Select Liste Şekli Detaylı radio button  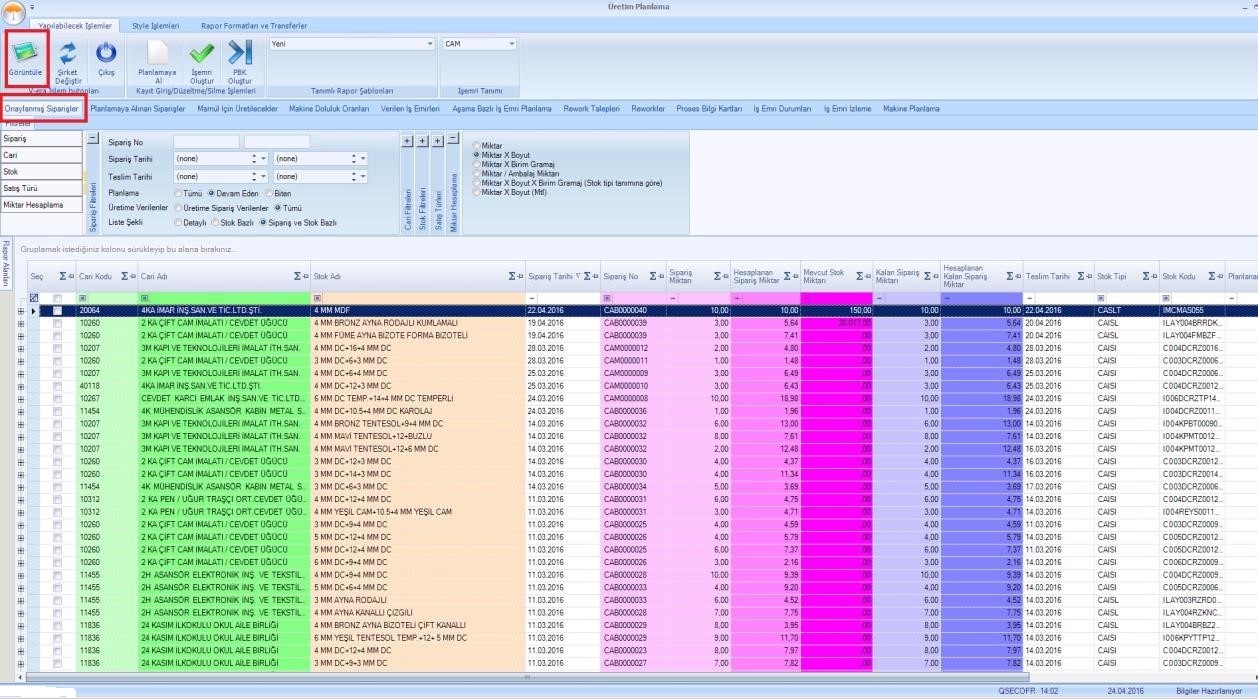coord(178,222)
